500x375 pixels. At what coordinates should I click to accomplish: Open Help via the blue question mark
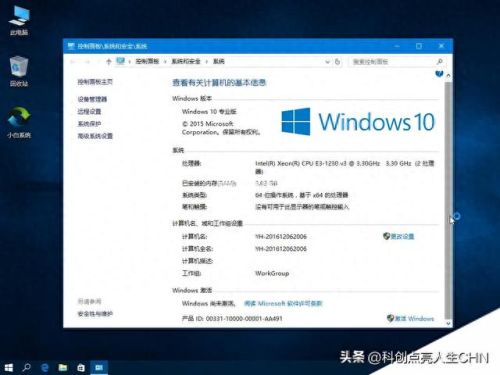click(439, 73)
